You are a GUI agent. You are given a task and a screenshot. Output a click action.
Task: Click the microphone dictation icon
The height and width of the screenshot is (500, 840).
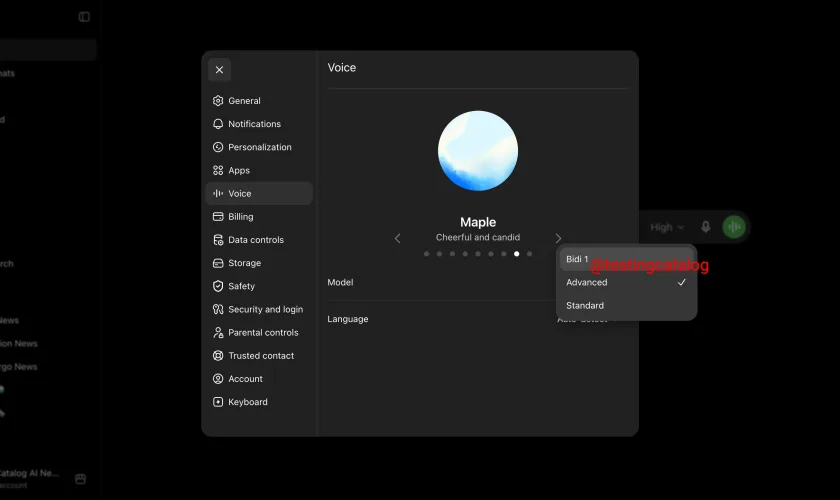[706, 227]
